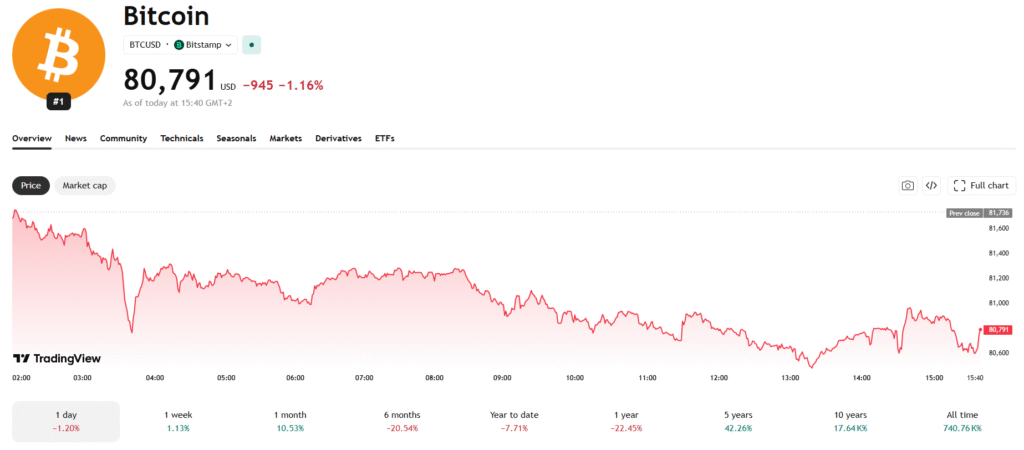Open the Seasonals tab
Screen dimensions: 1024x450
point(236,138)
